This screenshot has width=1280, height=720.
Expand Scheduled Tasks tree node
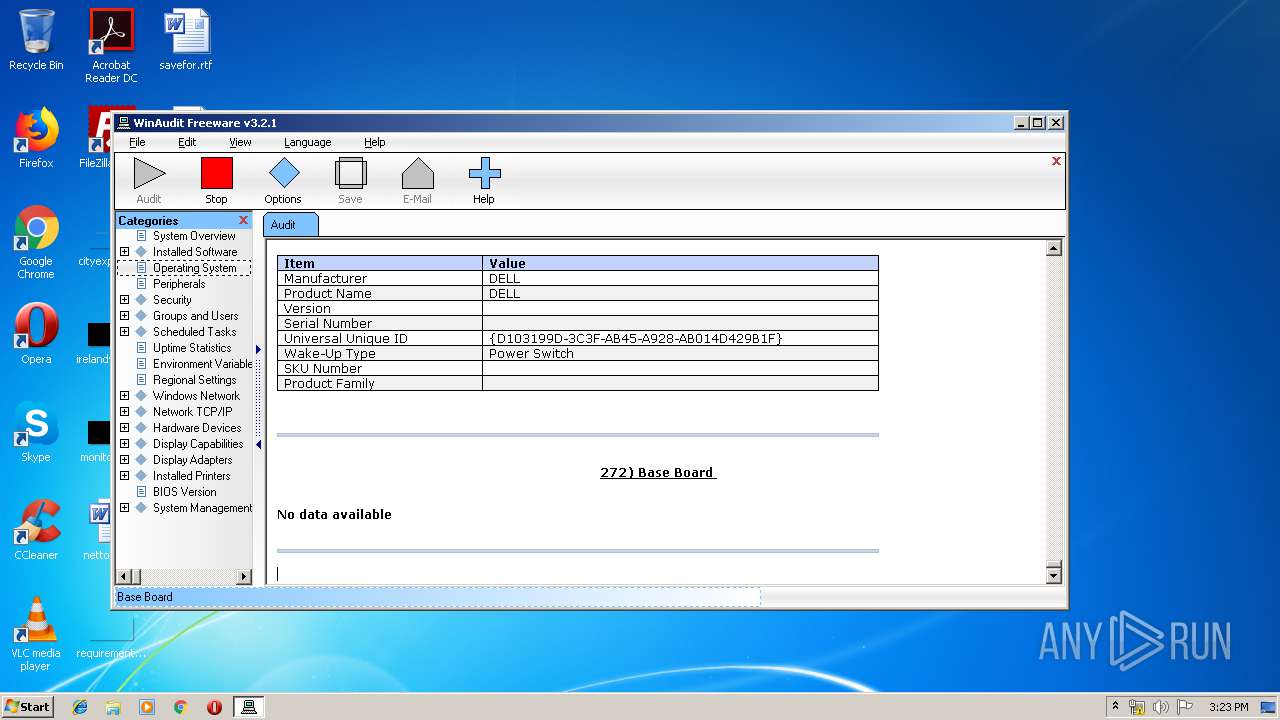[124, 332]
